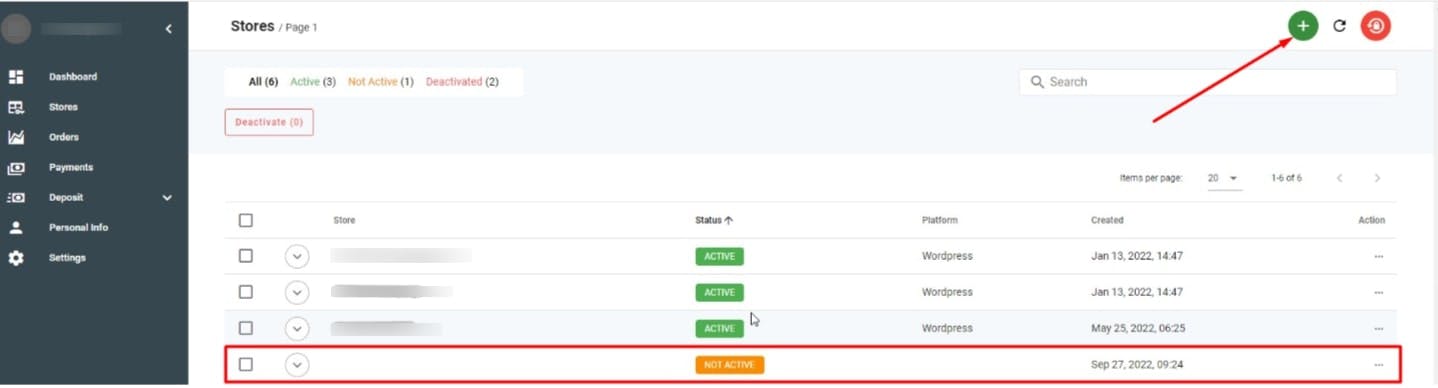Click the red circular icon at top right
The height and width of the screenshot is (388, 1438).
[x=1376, y=26]
